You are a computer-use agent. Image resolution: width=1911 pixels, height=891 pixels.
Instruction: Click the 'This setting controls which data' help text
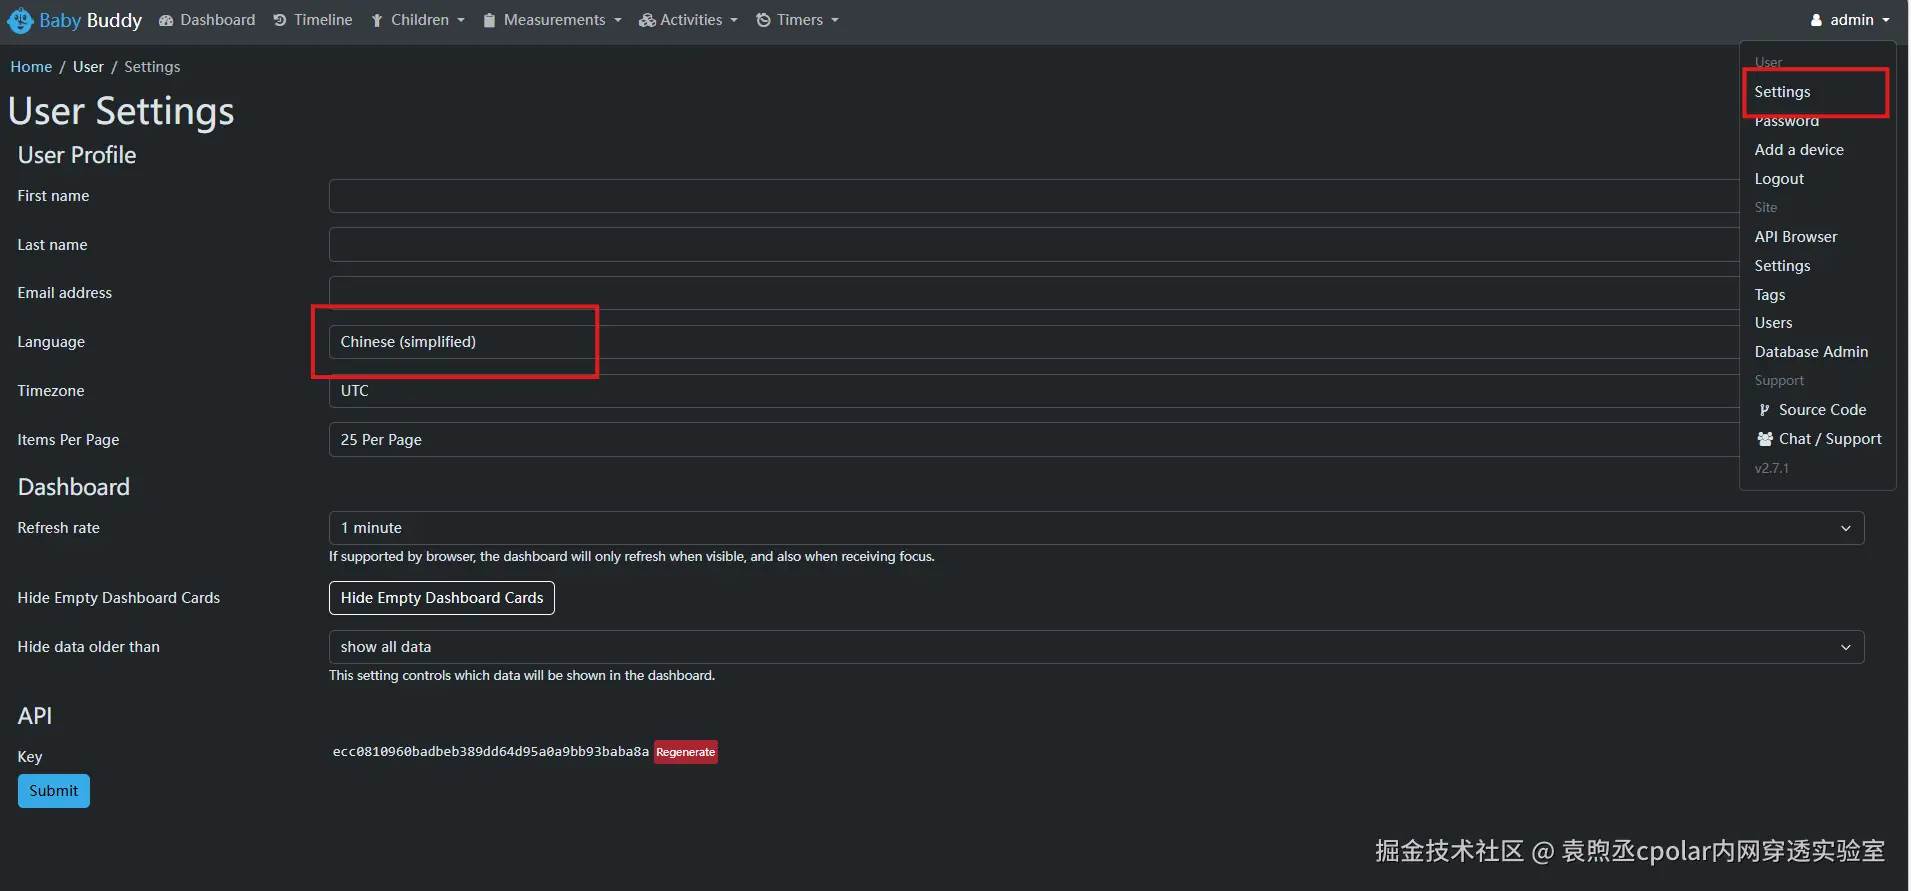(x=522, y=676)
